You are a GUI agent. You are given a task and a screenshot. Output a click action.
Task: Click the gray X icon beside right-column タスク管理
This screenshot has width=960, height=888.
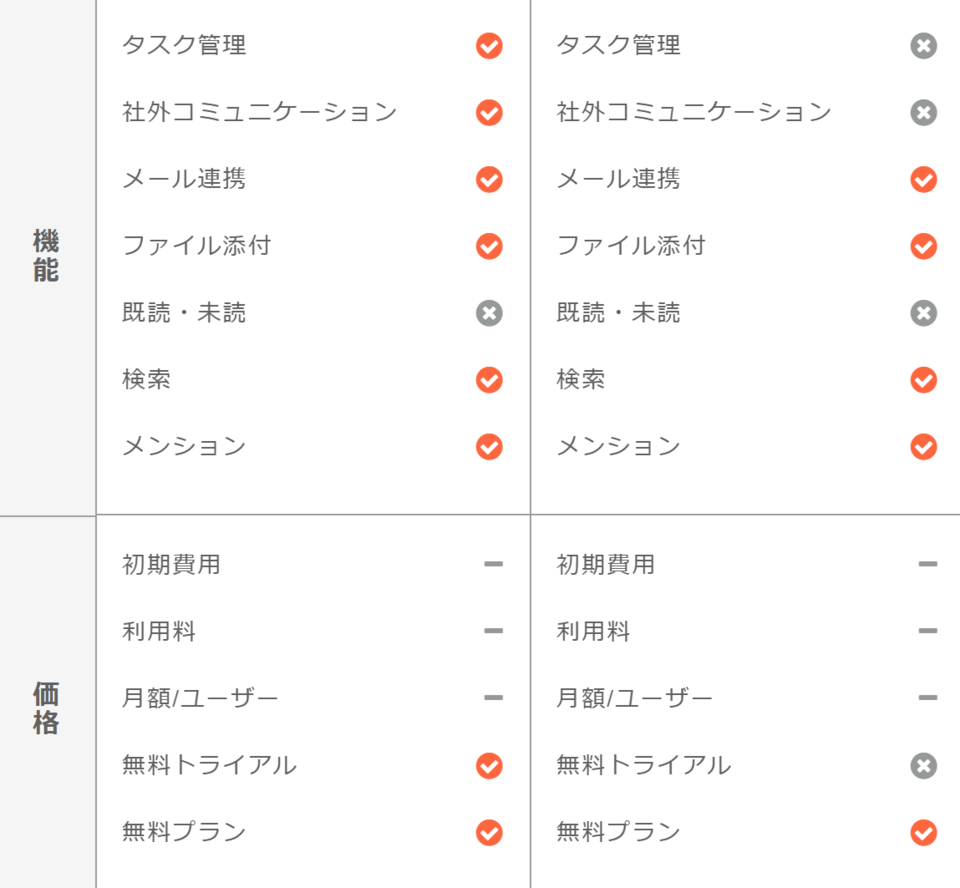(923, 46)
